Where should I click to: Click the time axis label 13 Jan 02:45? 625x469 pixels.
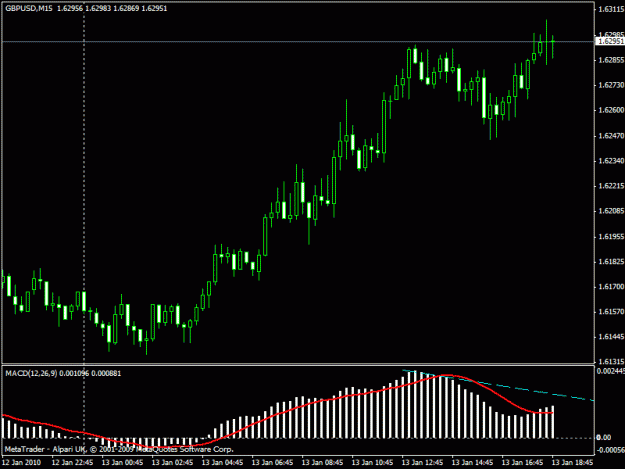tap(173, 463)
